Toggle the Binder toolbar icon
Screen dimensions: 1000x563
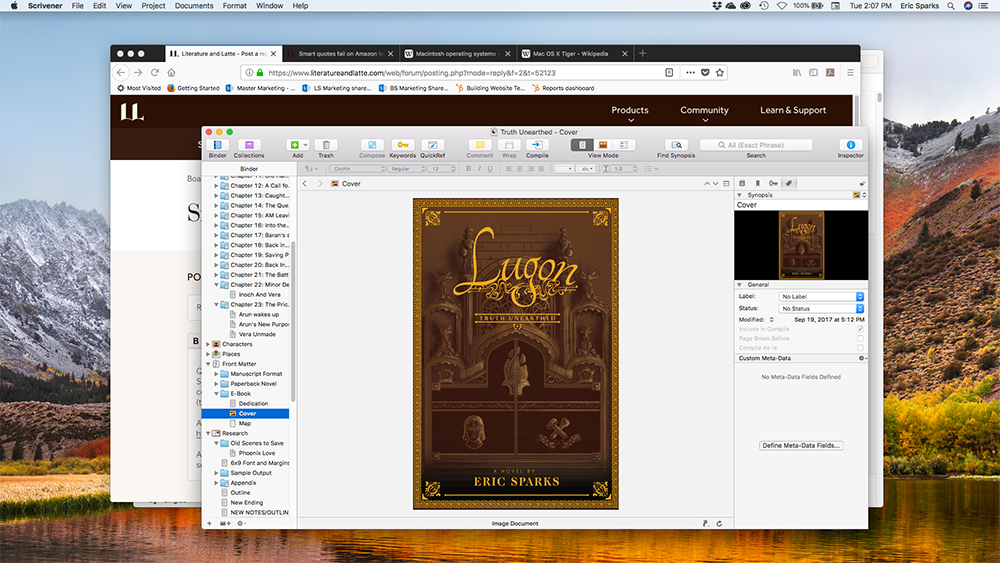click(x=217, y=145)
